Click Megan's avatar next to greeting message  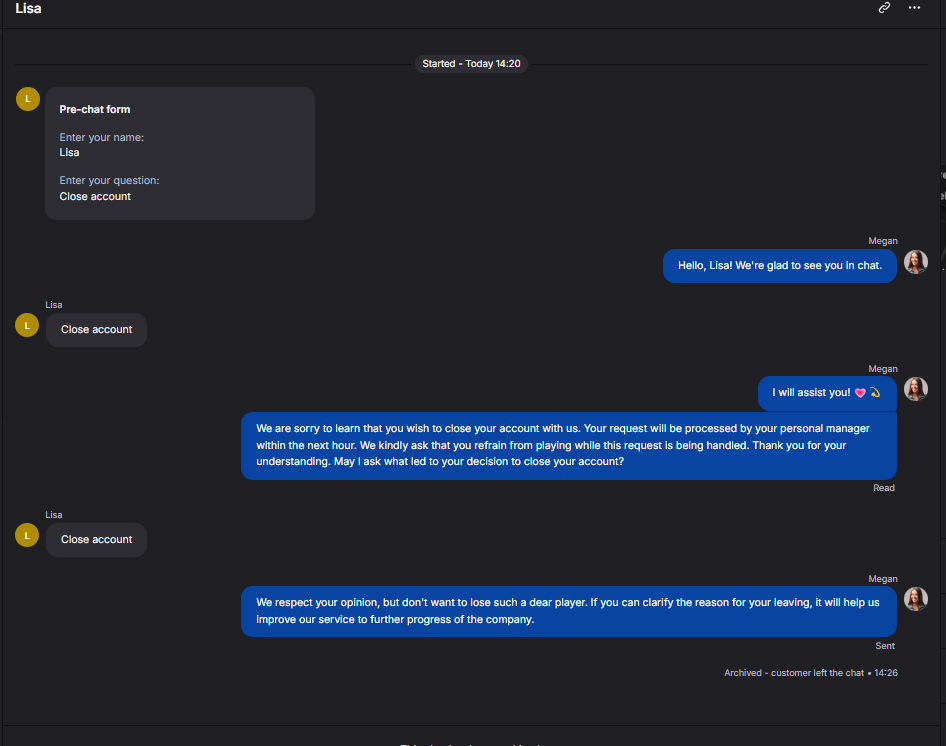915,262
